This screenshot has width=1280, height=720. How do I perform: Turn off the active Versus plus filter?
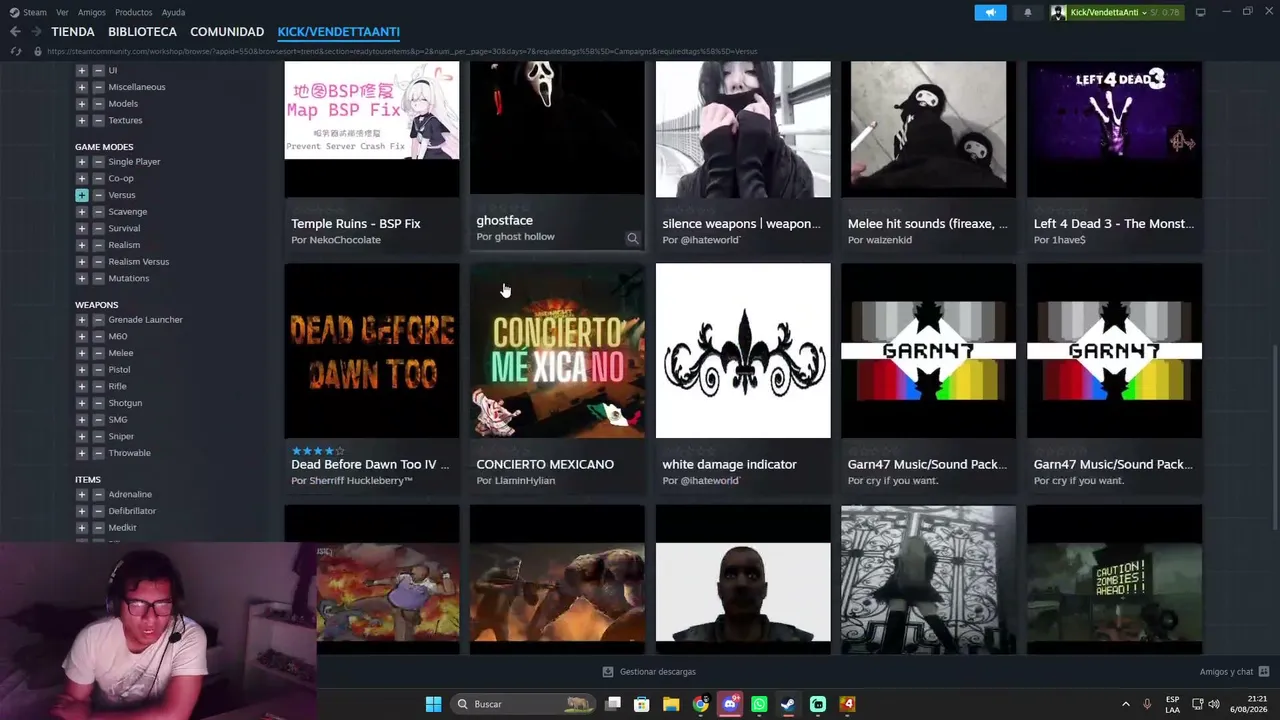(x=81, y=195)
